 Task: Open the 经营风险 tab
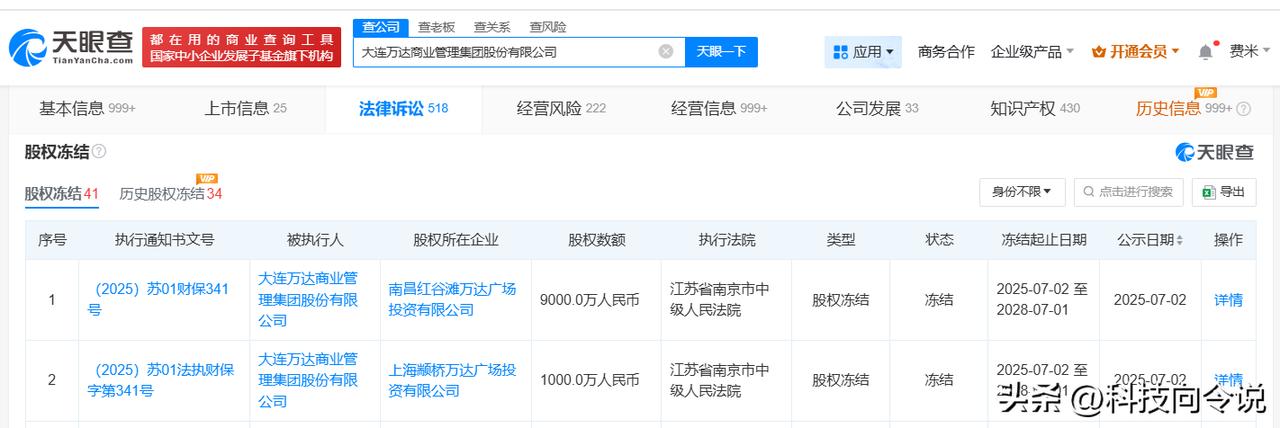[561, 108]
